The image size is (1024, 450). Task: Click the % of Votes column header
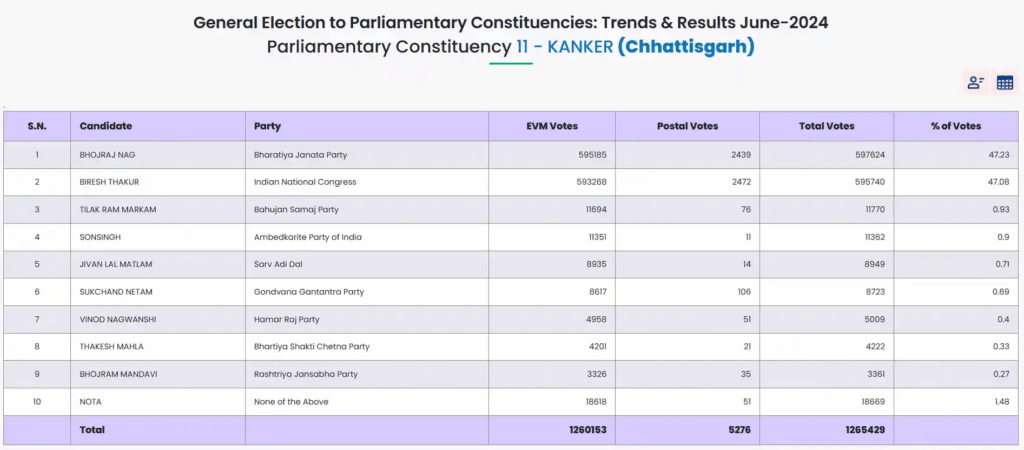click(x=955, y=126)
